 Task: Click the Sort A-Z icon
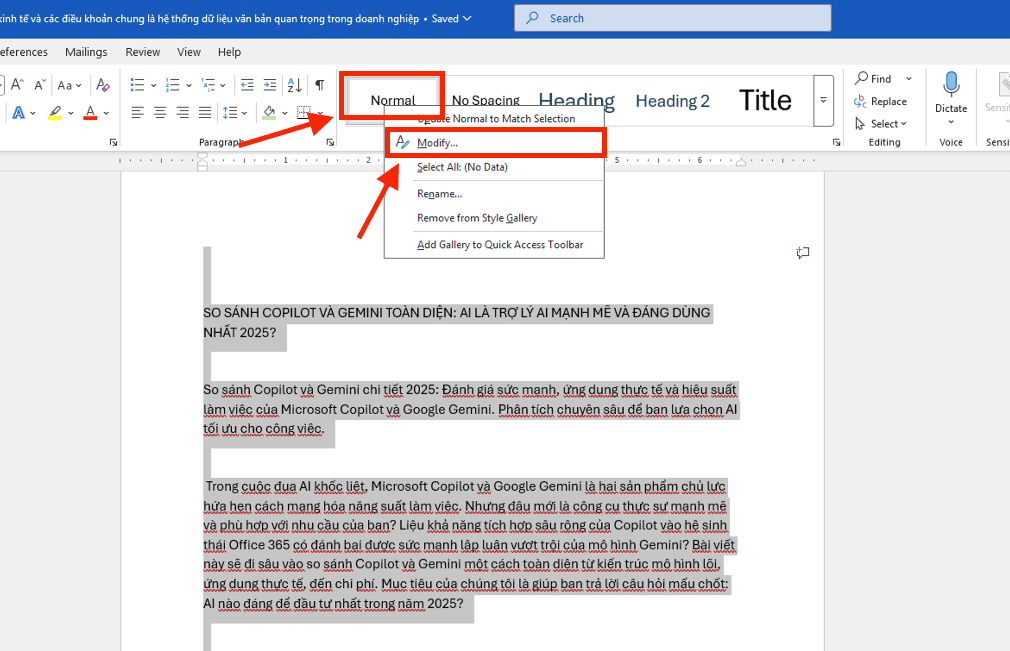coord(295,86)
